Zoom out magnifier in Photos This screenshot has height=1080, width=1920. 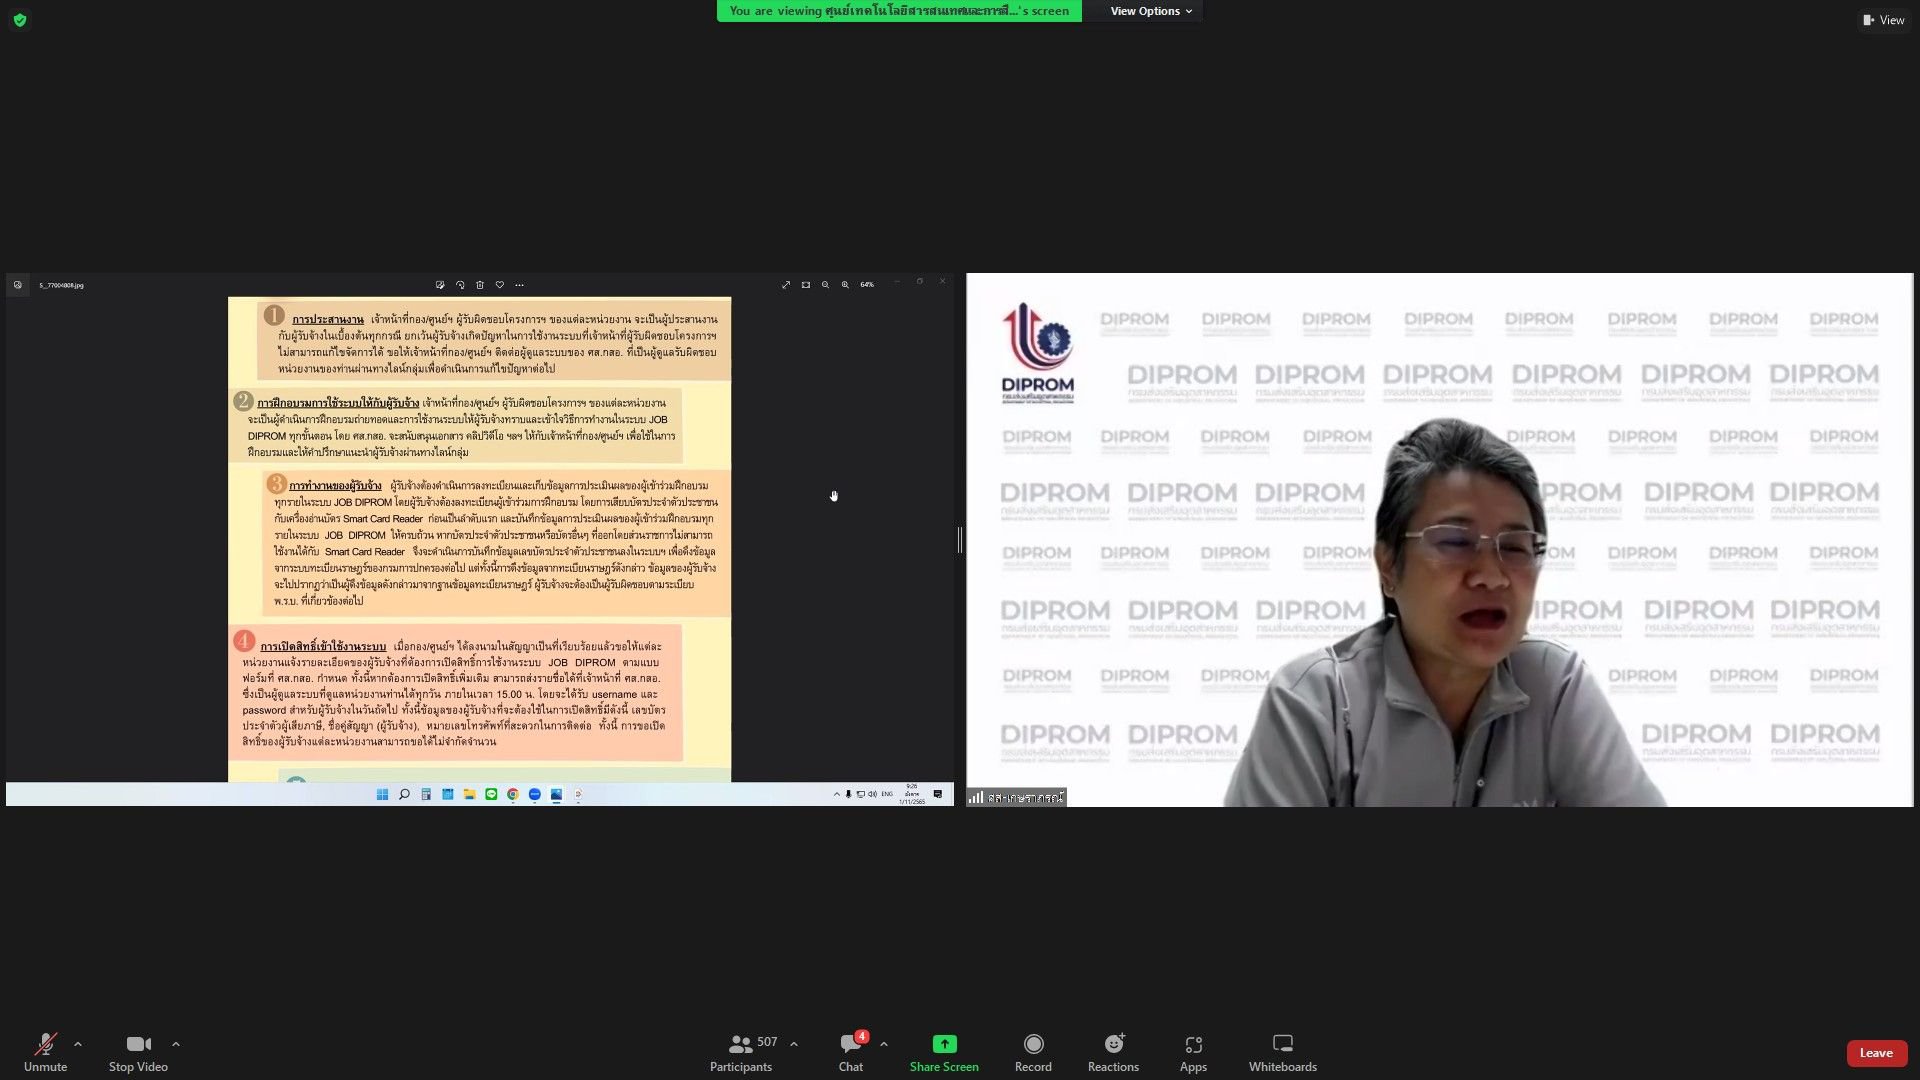pos(825,285)
